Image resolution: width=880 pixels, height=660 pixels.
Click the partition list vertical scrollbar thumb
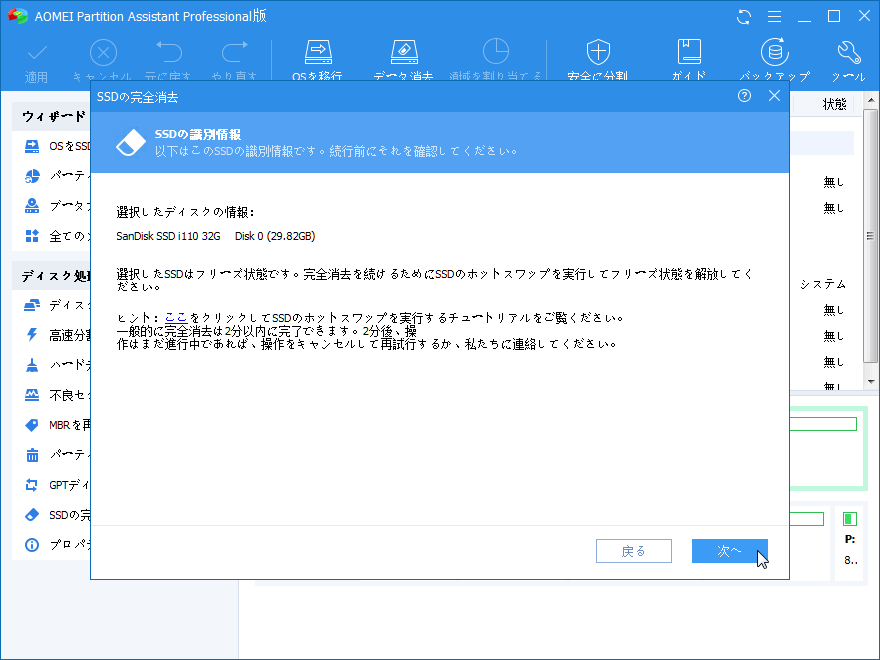pyautogui.click(x=870, y=236)
